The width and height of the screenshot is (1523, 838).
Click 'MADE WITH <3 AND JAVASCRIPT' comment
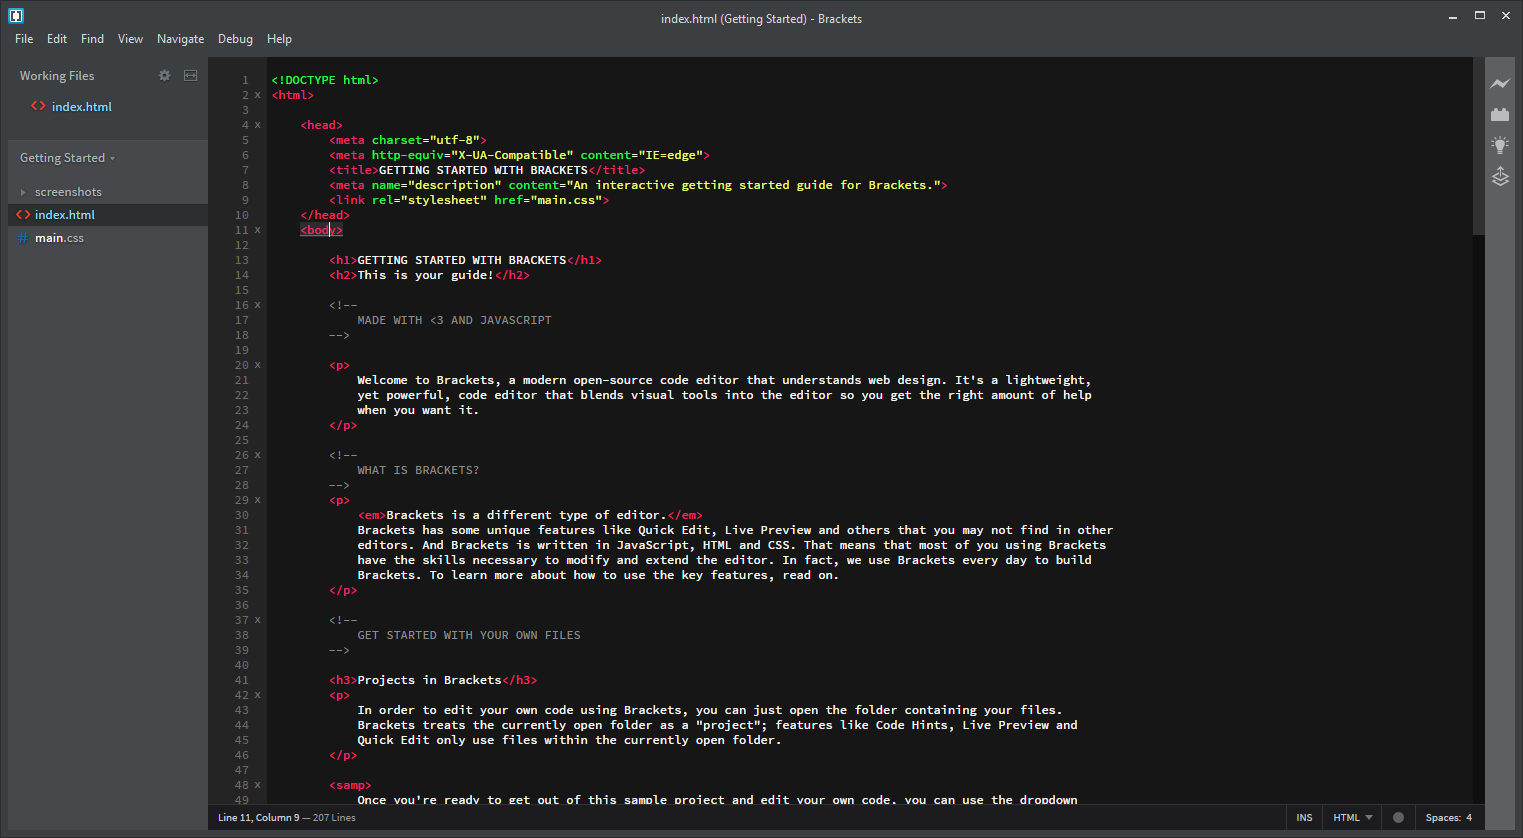tap(455, 320)
